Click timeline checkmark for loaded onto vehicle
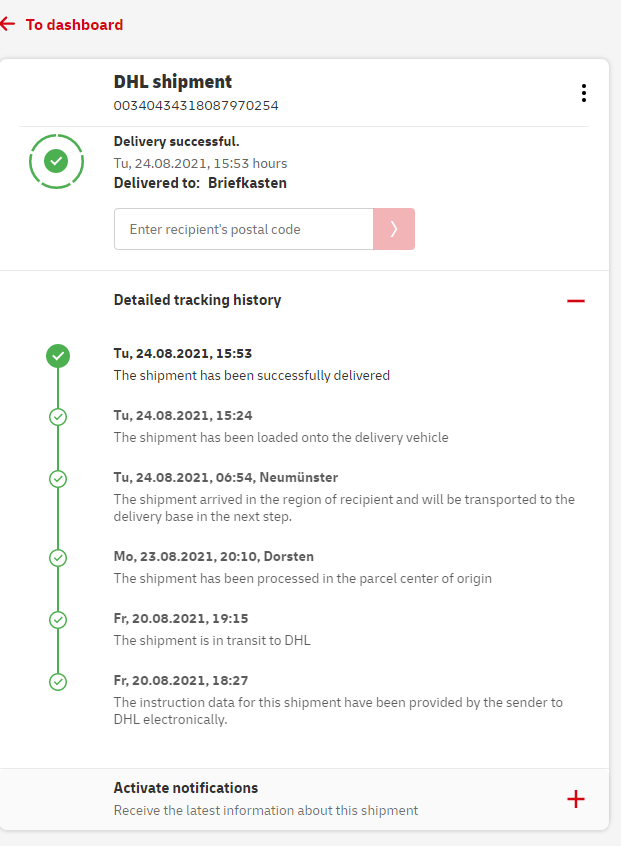Screen dimensions: 621x853 point(58,417)
